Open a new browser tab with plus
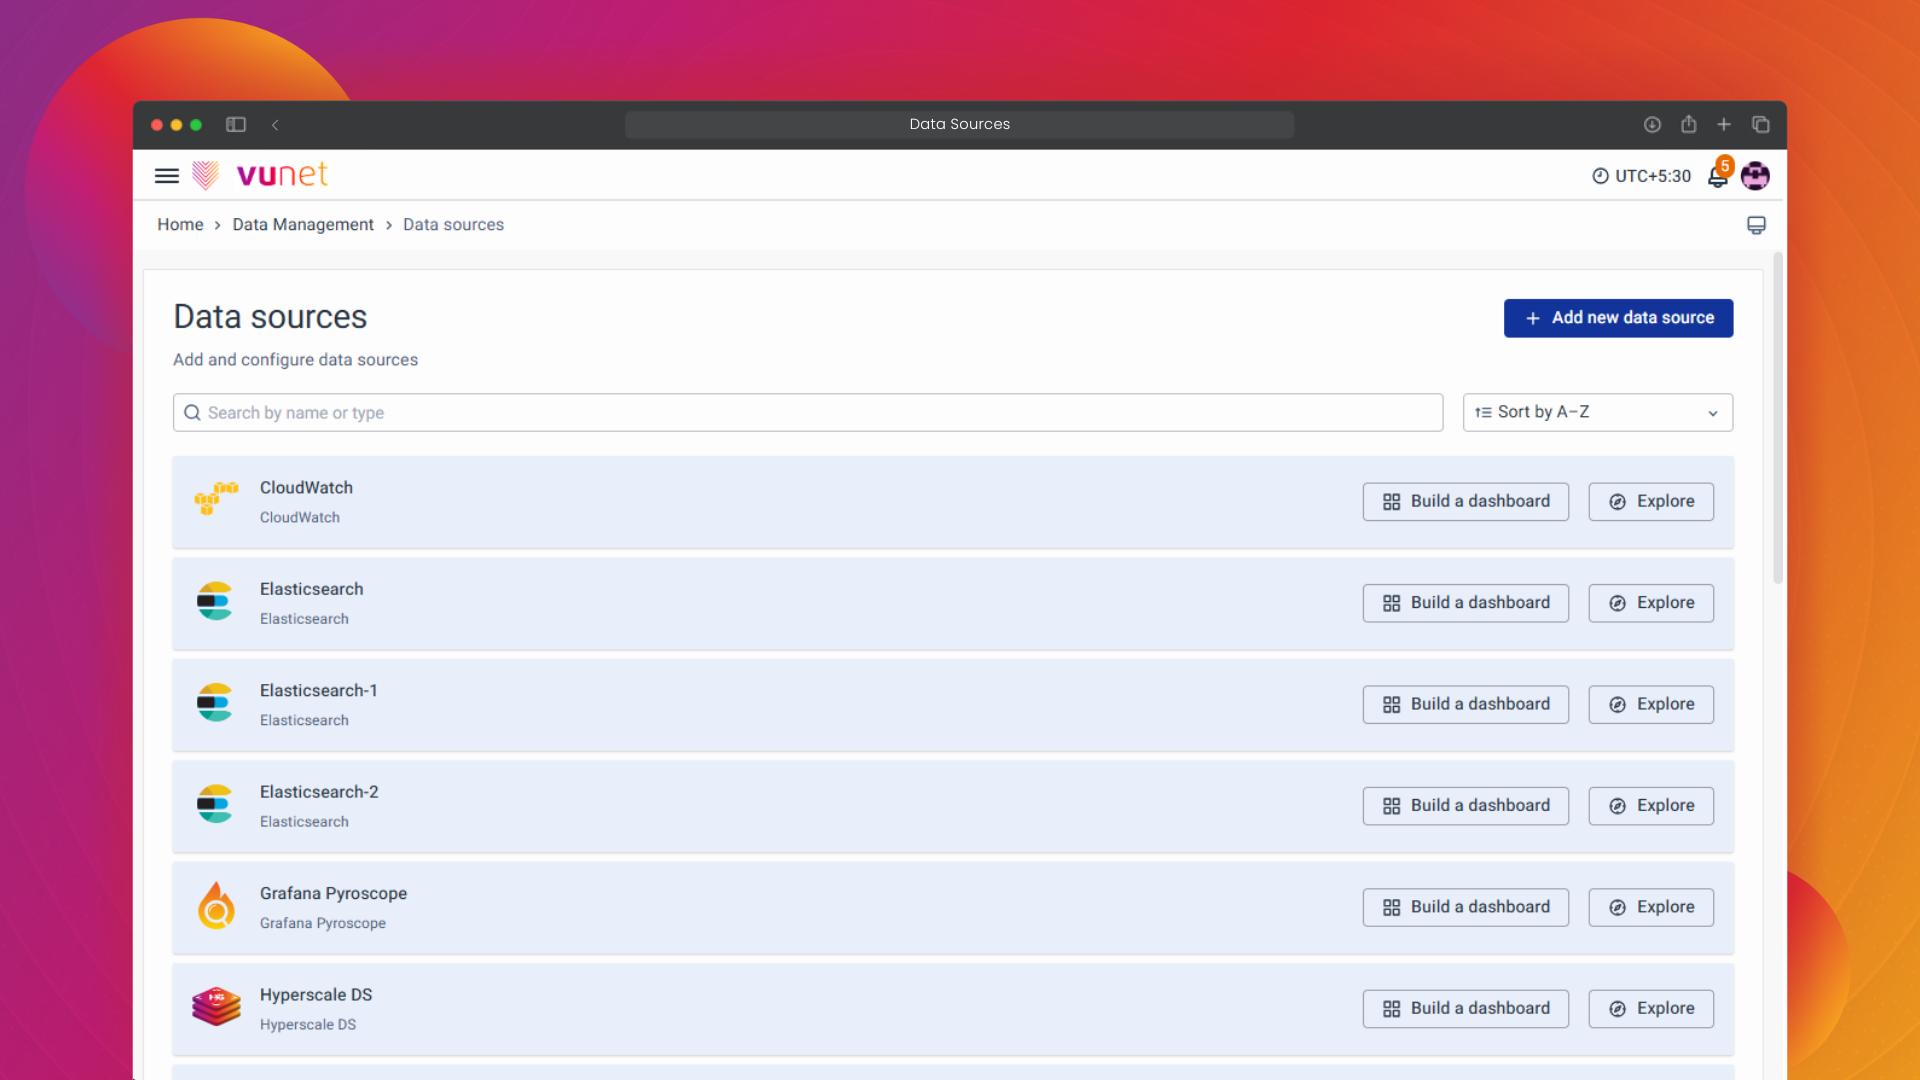The image size is (1920, 1080). tap(1724, 125)
